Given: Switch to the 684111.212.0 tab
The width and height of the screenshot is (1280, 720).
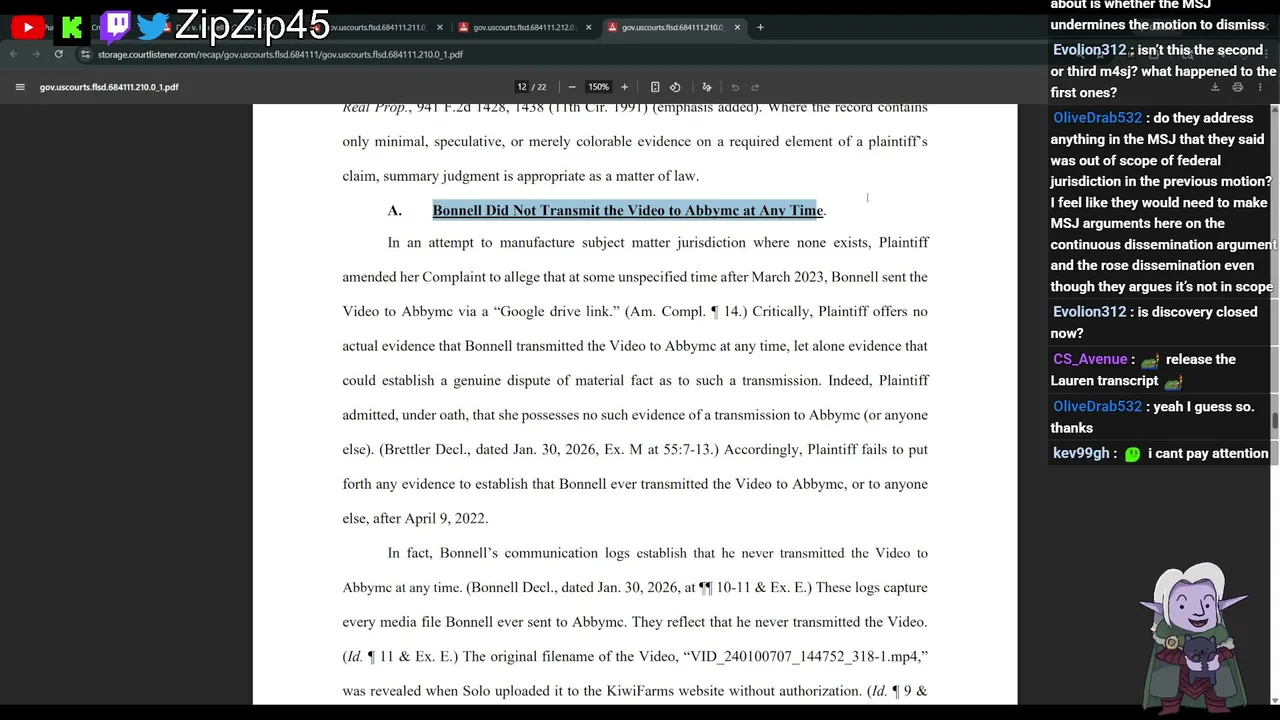Looking at the screenshot, I should click(524, 27).
